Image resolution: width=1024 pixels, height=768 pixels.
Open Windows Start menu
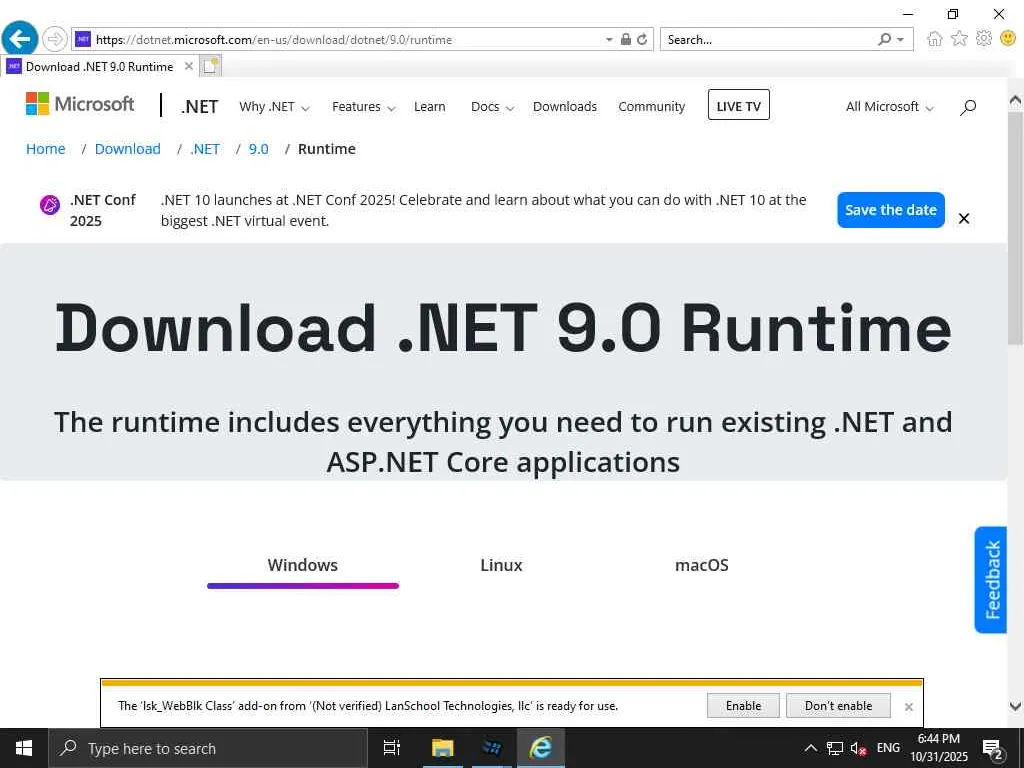click(x=24, y=748)
